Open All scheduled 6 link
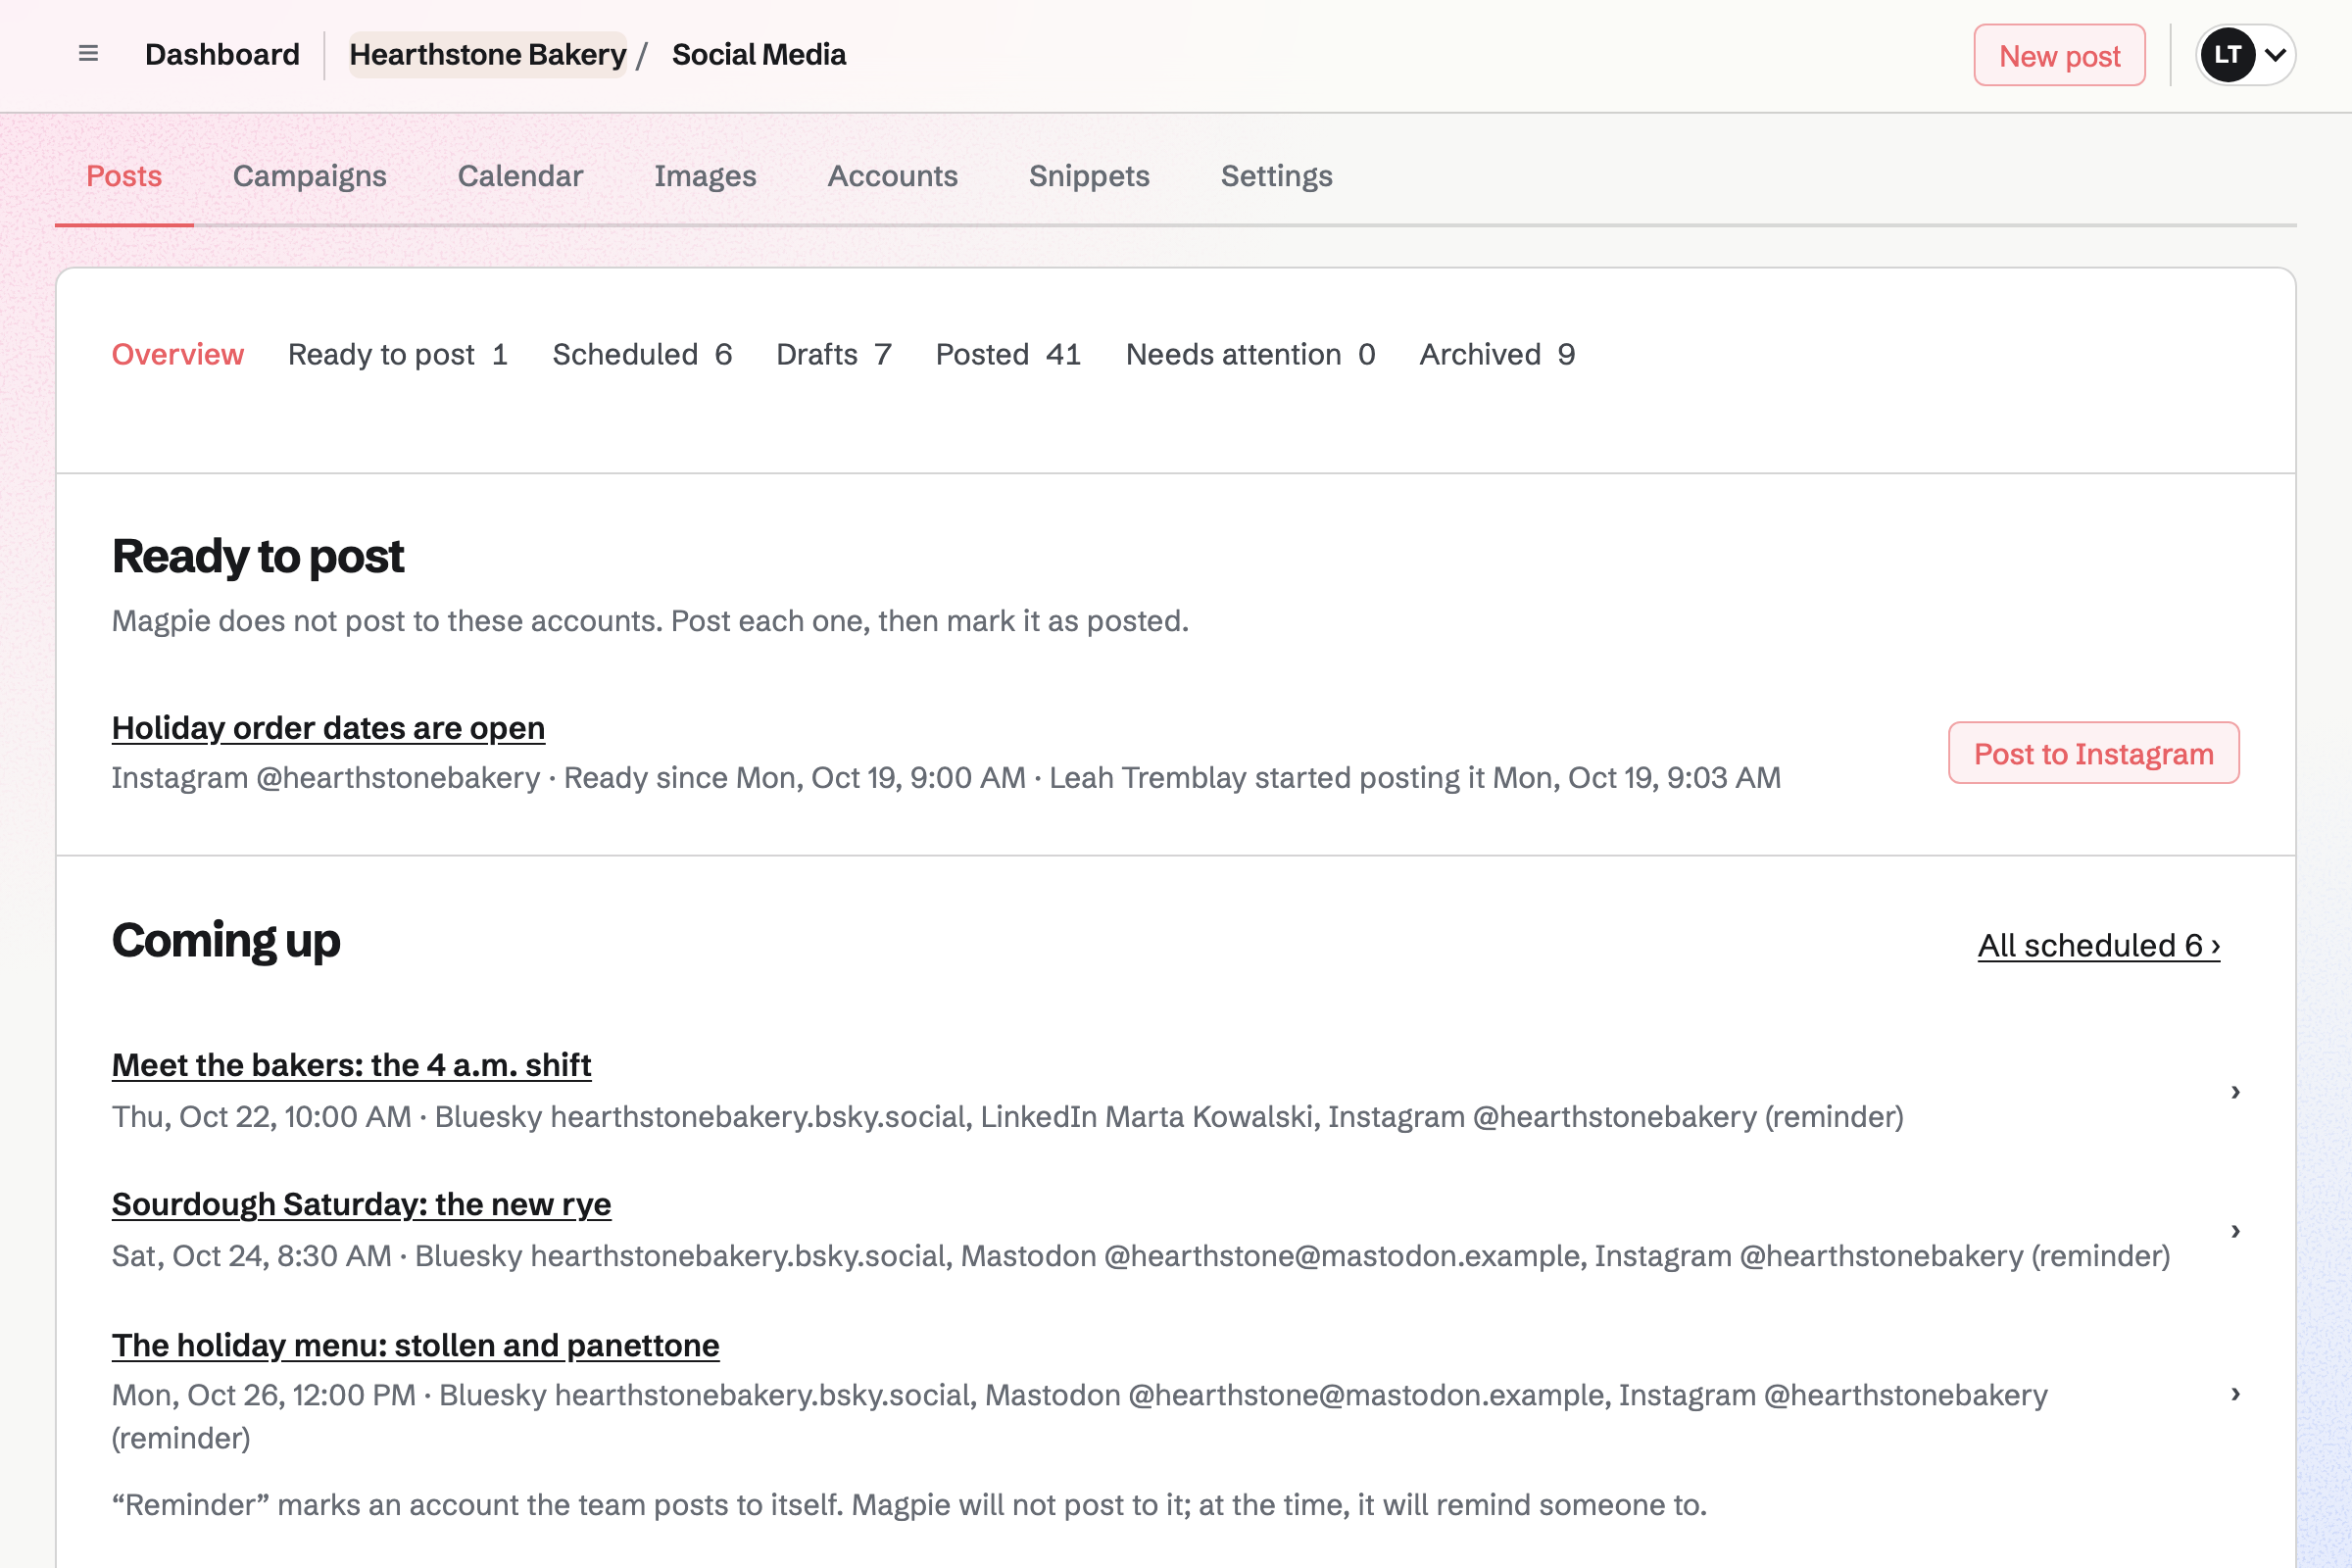 click(2098, 945)
